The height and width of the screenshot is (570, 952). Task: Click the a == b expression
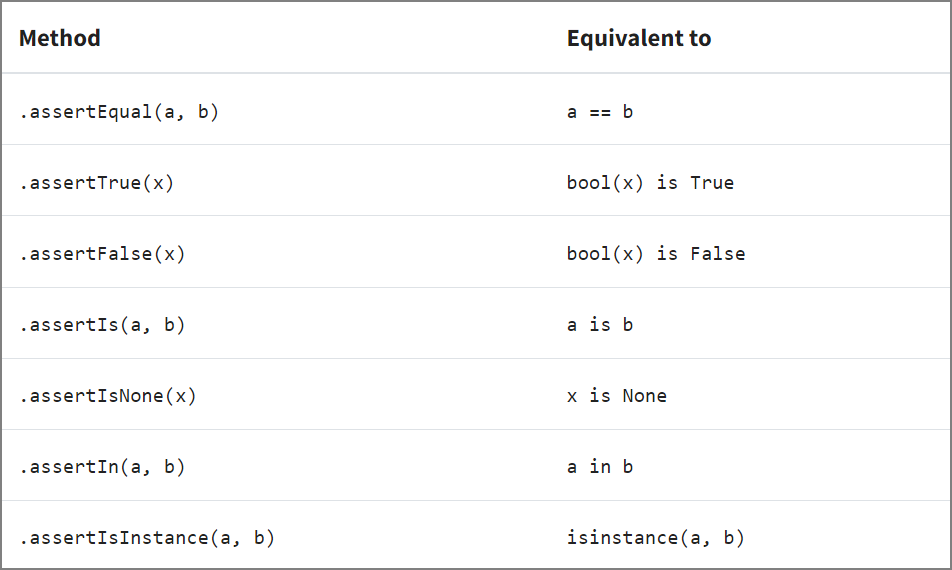tap(600, 112)
